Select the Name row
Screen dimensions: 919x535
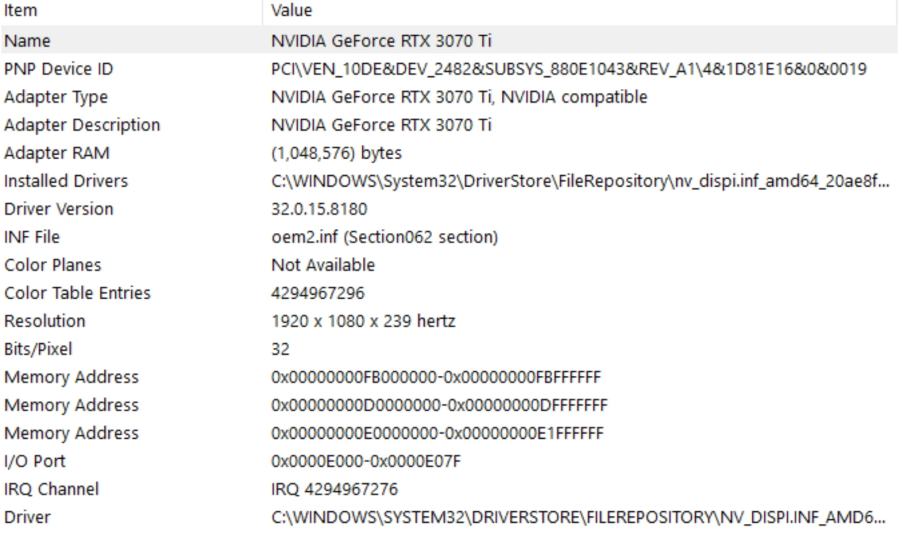28,41
